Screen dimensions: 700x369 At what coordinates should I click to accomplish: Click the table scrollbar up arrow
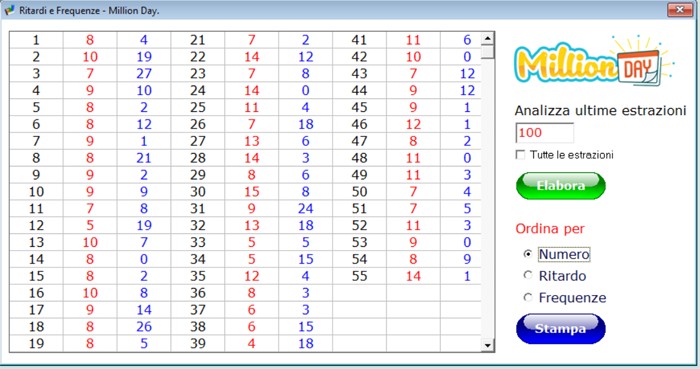coord(488,39)
